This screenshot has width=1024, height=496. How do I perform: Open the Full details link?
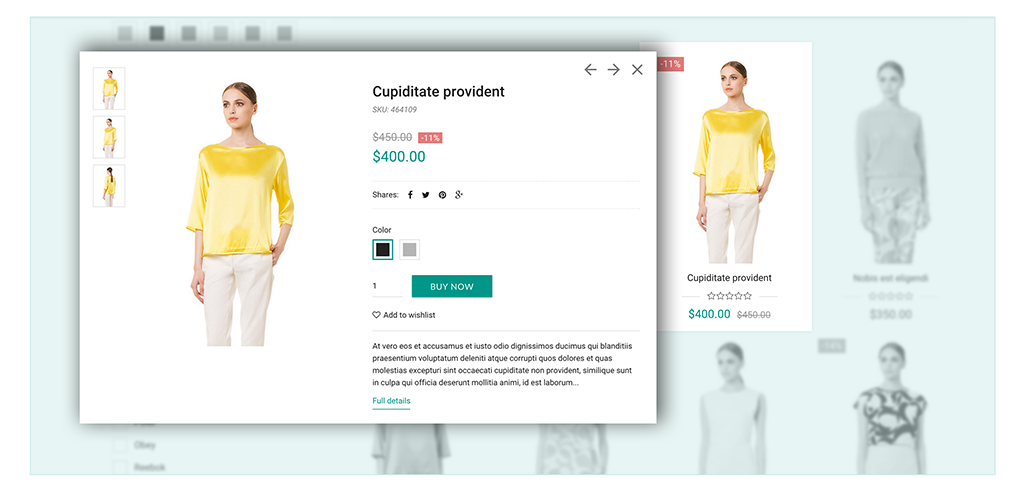pyautogui.click(x=391, y=401)
